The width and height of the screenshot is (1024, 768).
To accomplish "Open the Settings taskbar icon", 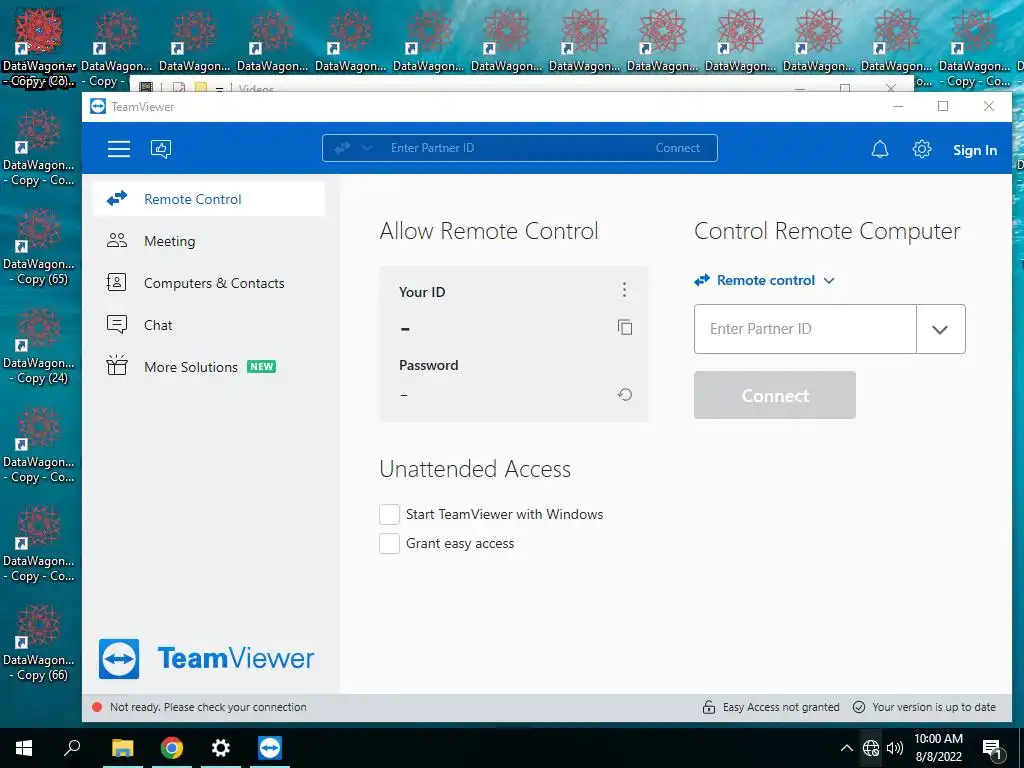I will point(221,748).
